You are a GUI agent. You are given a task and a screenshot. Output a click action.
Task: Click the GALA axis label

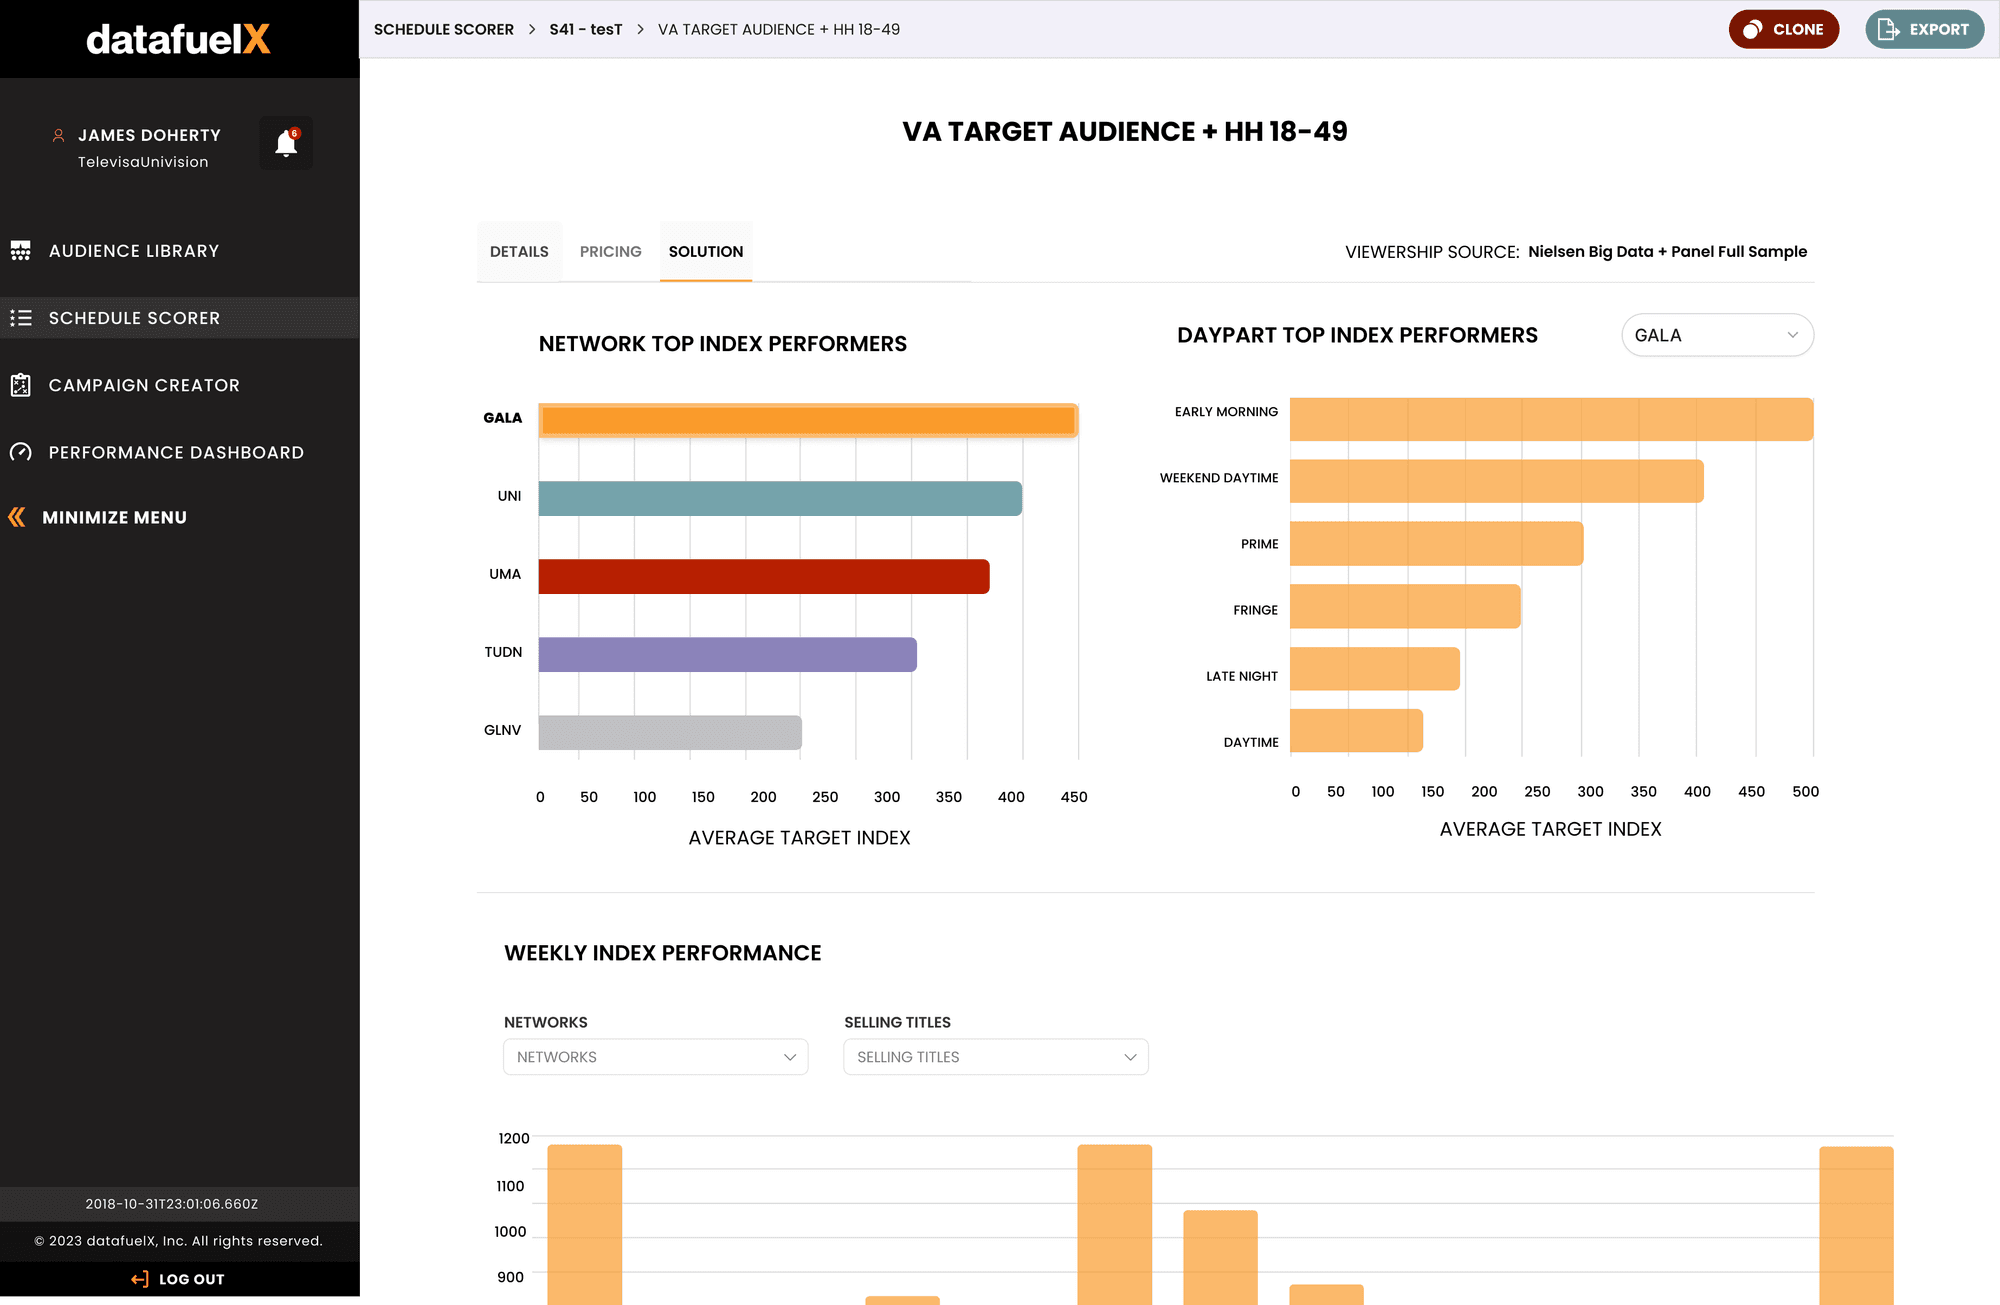click(x=502, y=418)
